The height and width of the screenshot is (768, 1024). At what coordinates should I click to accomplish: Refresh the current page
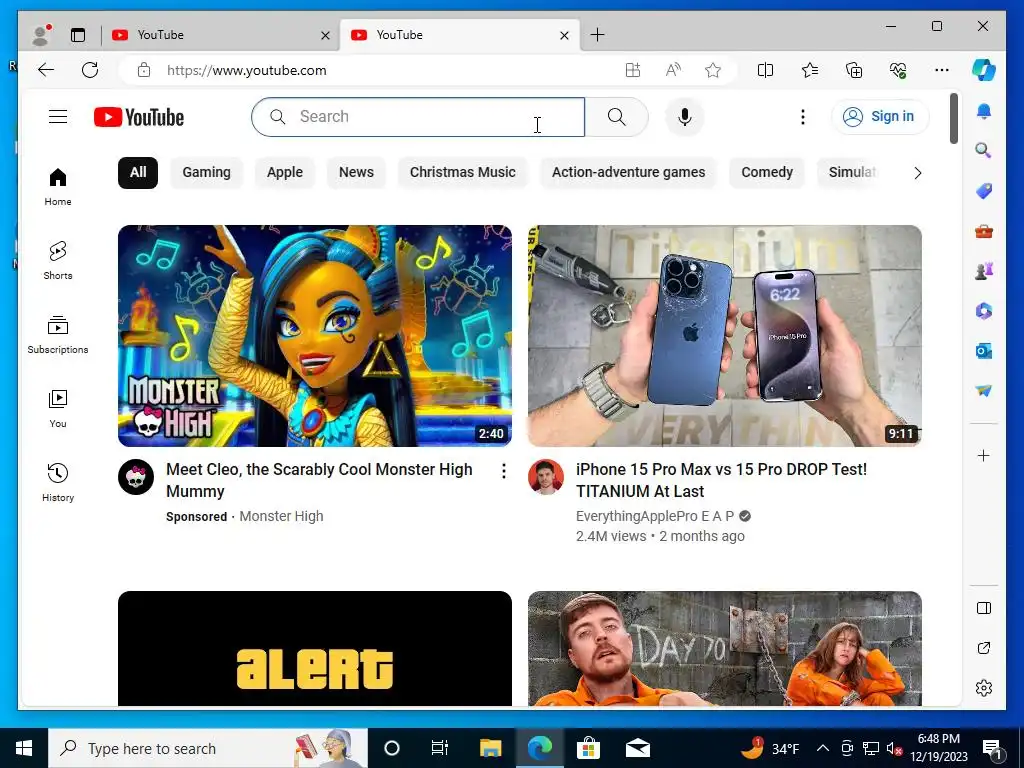point(90,70)
